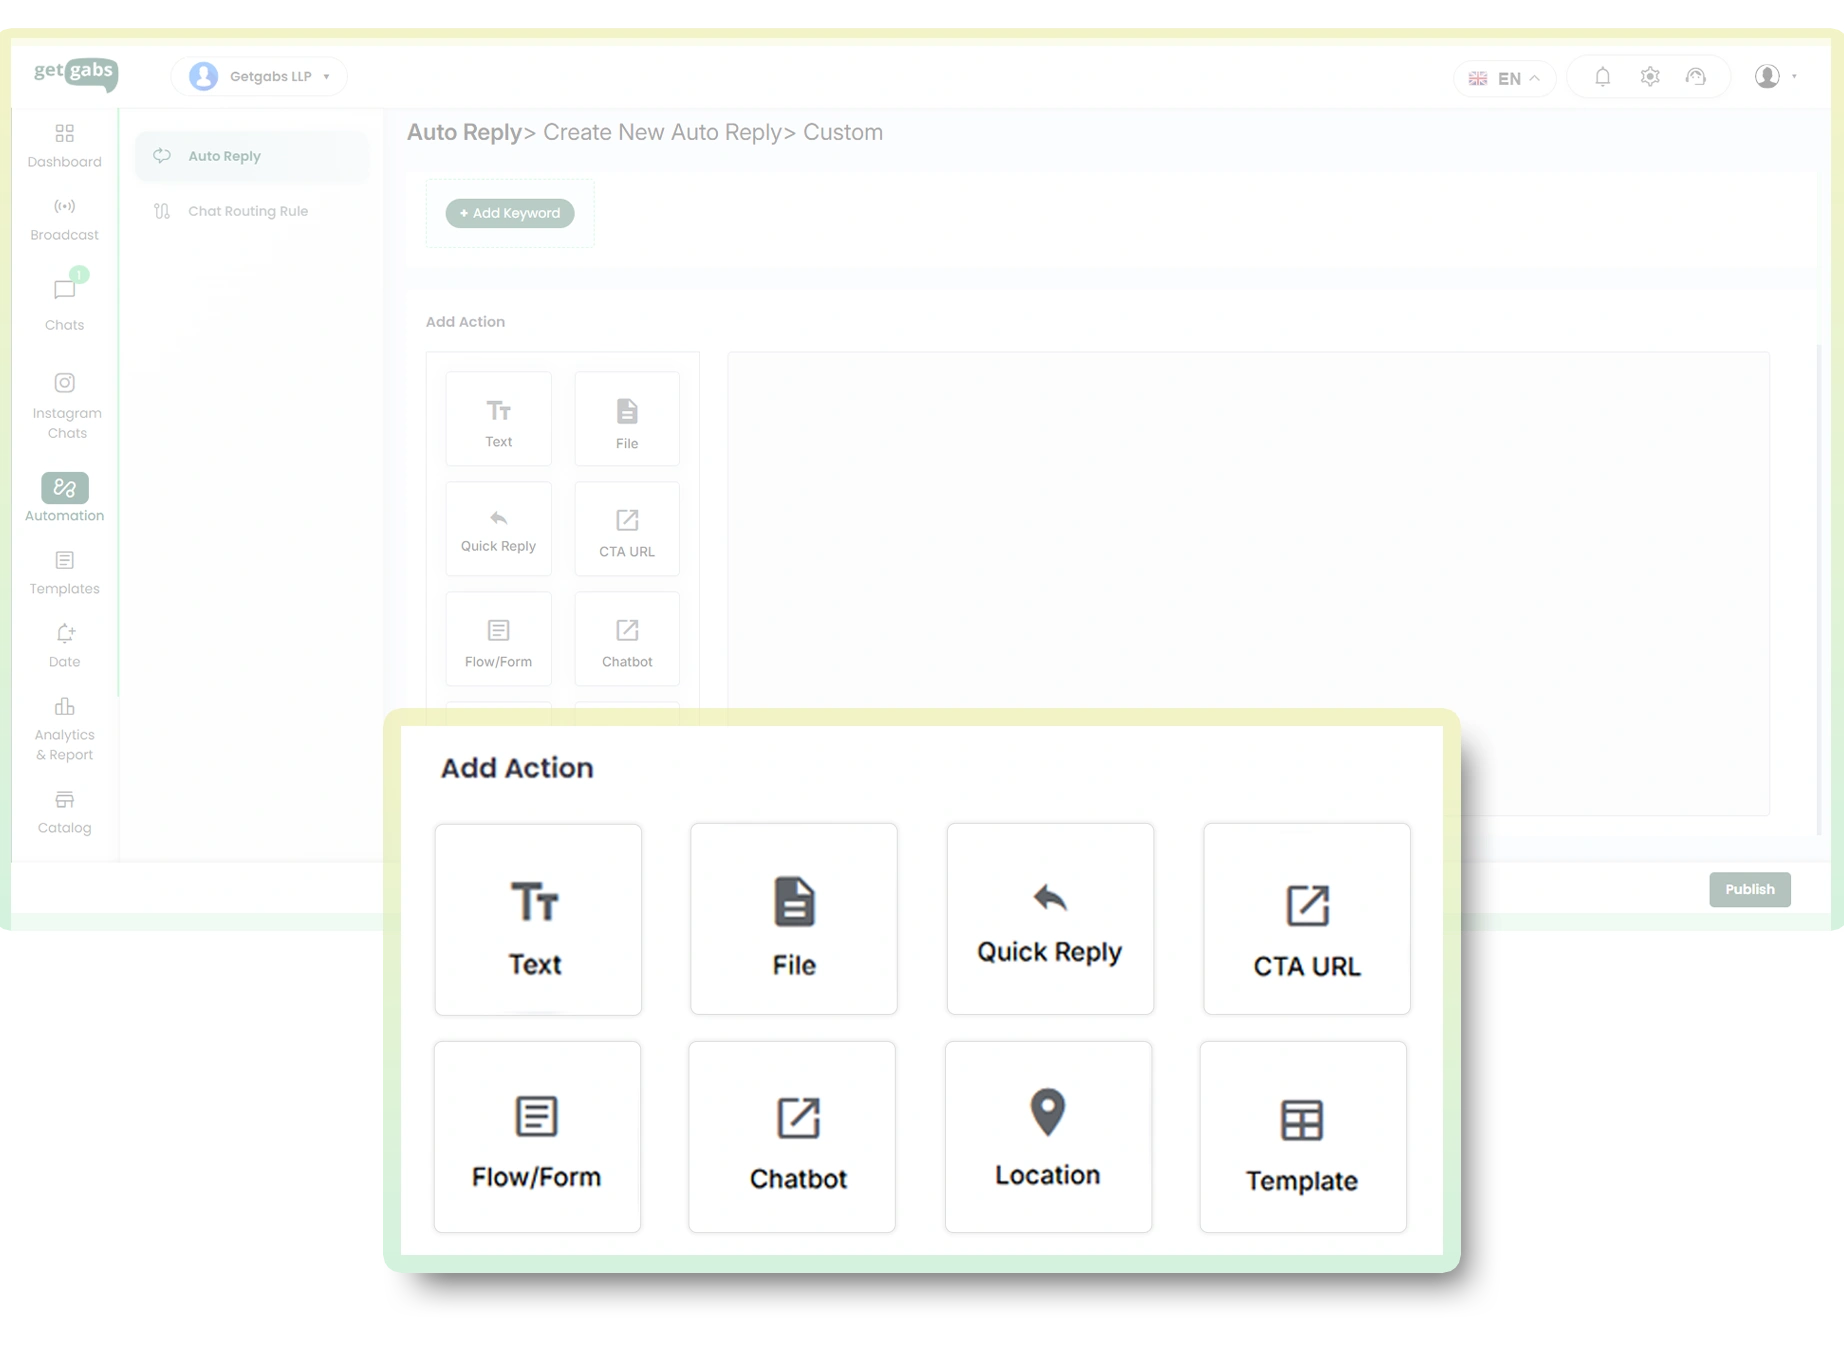Open notifications bell icon
1844x1346 pixels.
[1602, 77]
